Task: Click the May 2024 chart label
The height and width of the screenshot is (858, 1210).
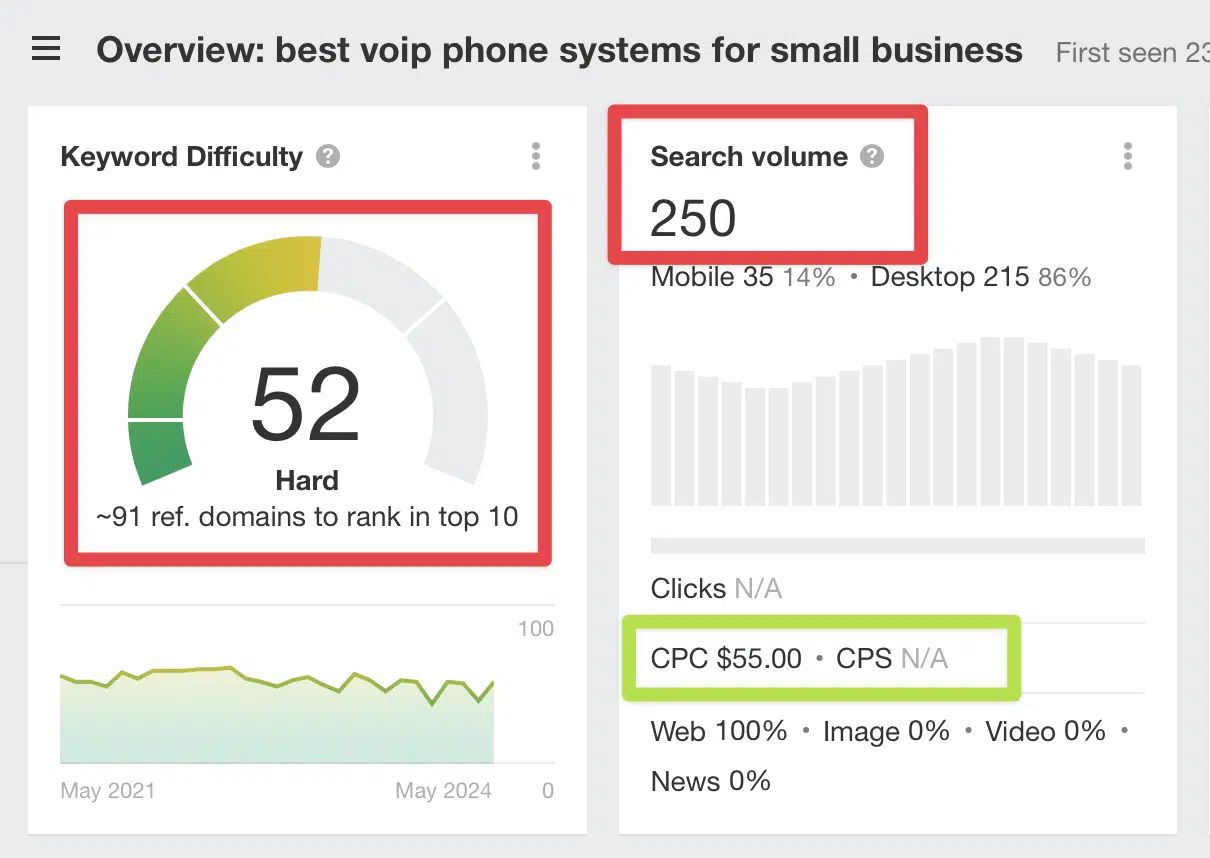Action: 443,791
